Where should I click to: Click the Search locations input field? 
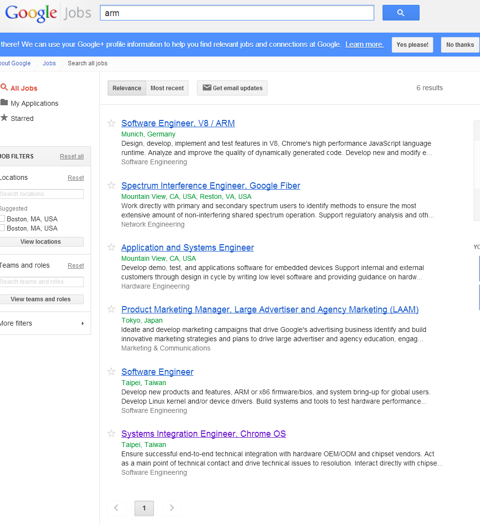click(42, 194)
